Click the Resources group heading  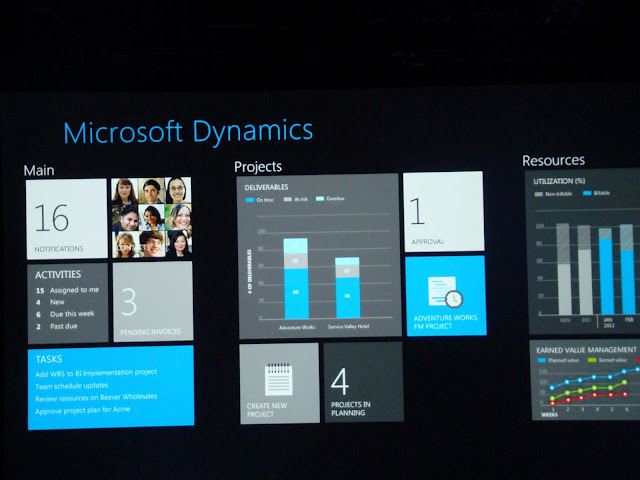click(553, 160)
